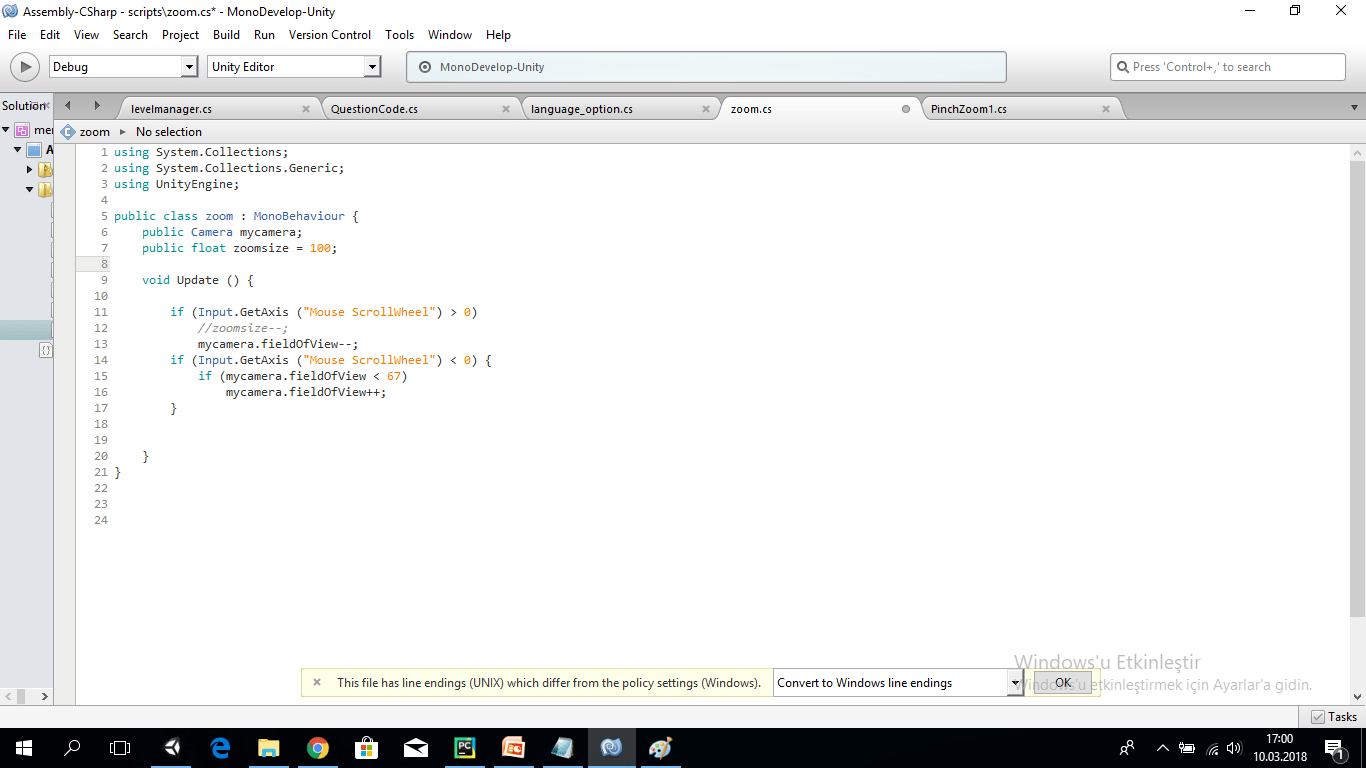Viewport: 1366px width, 768px height.
Task: Dismiss the line endings notification with the X
Action: 317,682
